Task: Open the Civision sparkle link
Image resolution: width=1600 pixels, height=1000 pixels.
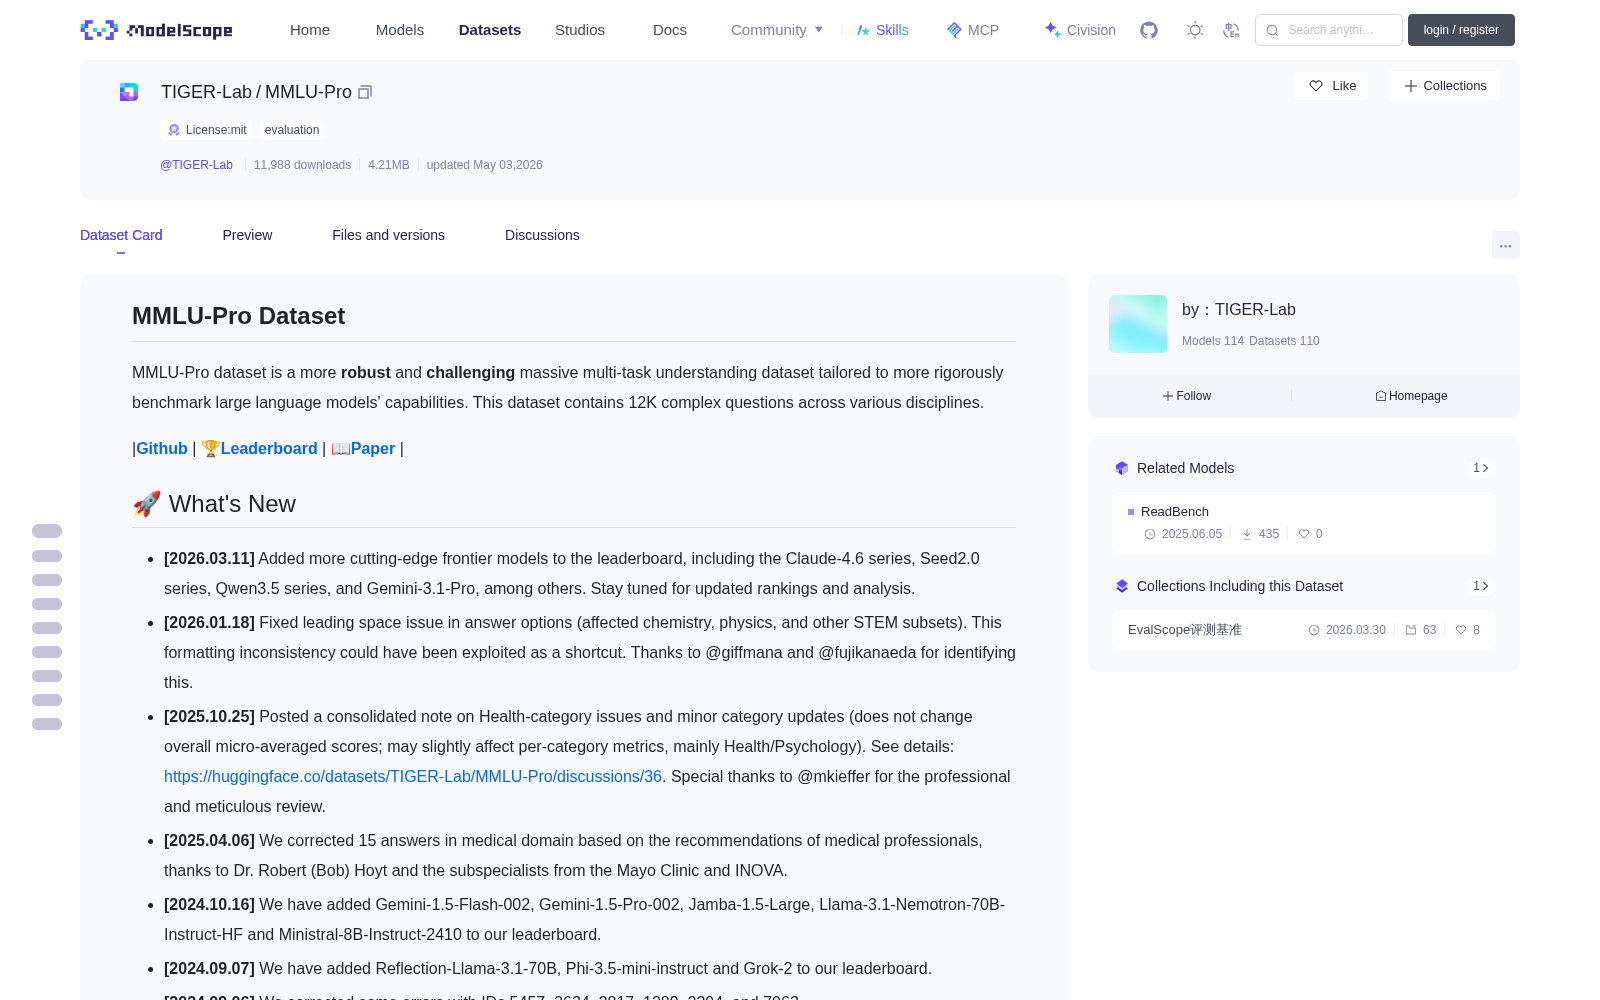Action: click(1080, 30)
